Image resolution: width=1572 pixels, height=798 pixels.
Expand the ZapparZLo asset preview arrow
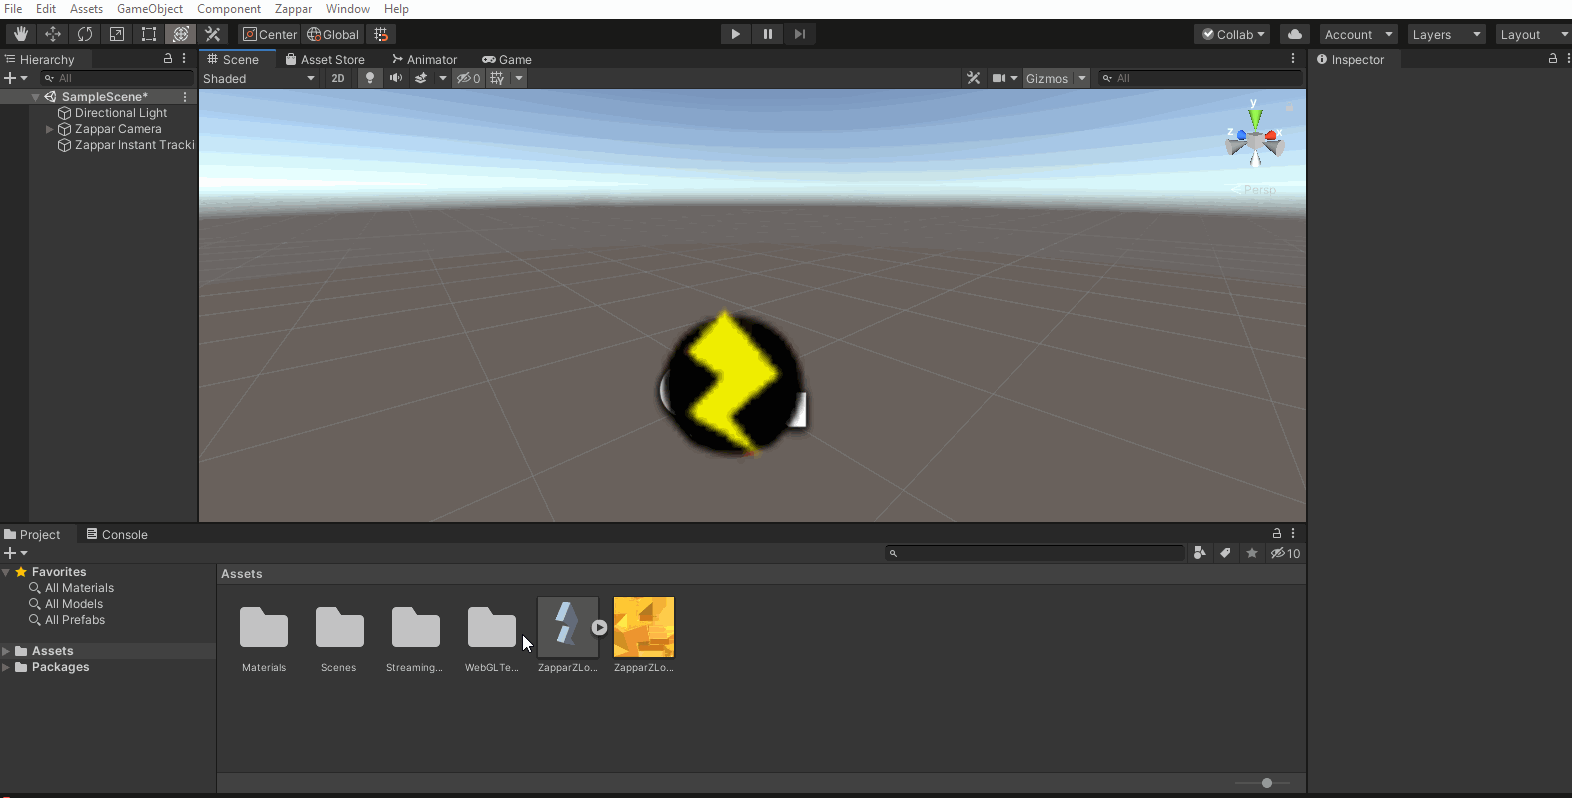tap(599, 628)
